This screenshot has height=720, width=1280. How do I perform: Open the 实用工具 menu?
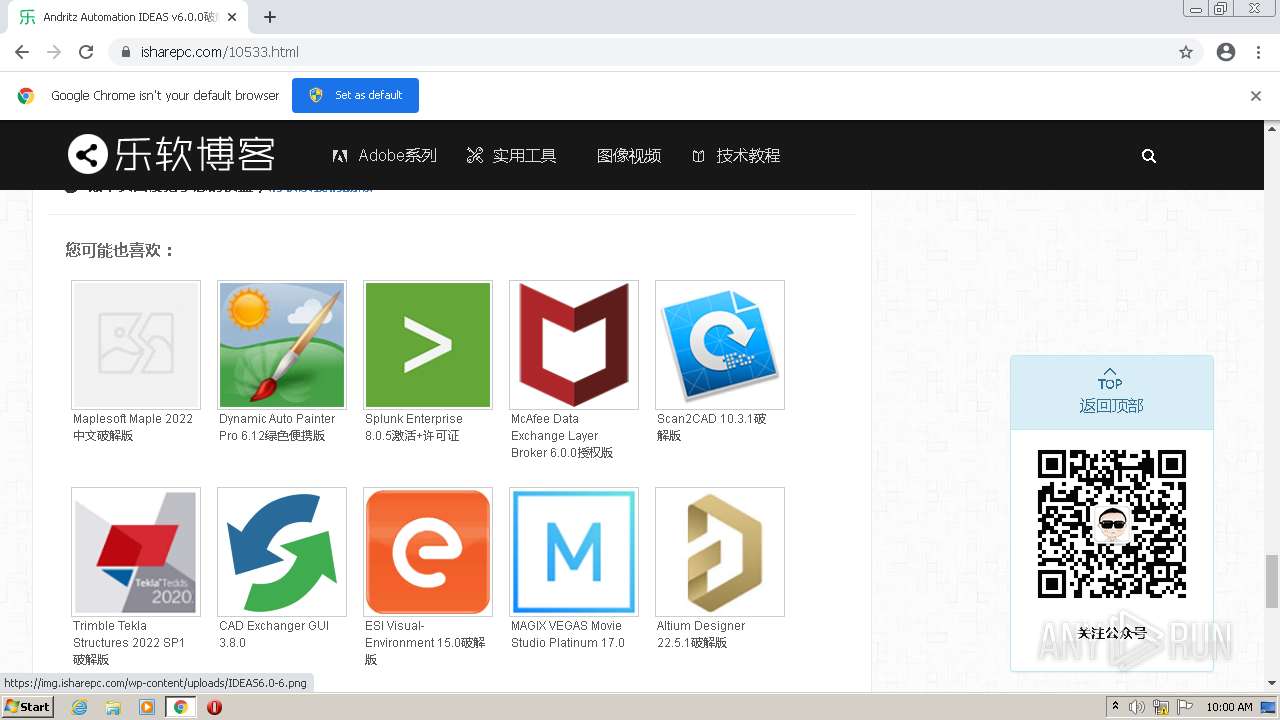coord(511,156)
